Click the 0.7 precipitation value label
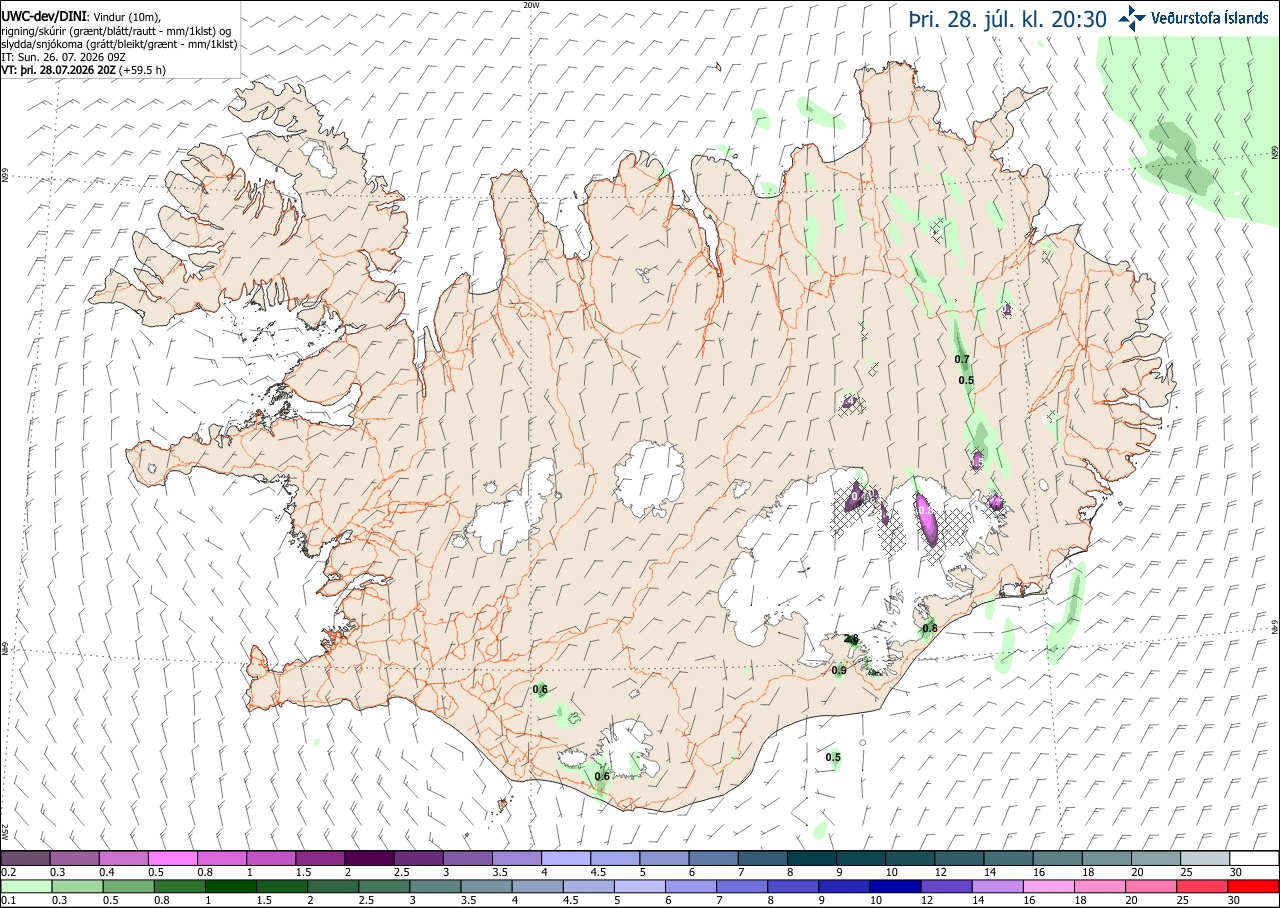This screenshot has height=908, width=1280. pos(962,359)
